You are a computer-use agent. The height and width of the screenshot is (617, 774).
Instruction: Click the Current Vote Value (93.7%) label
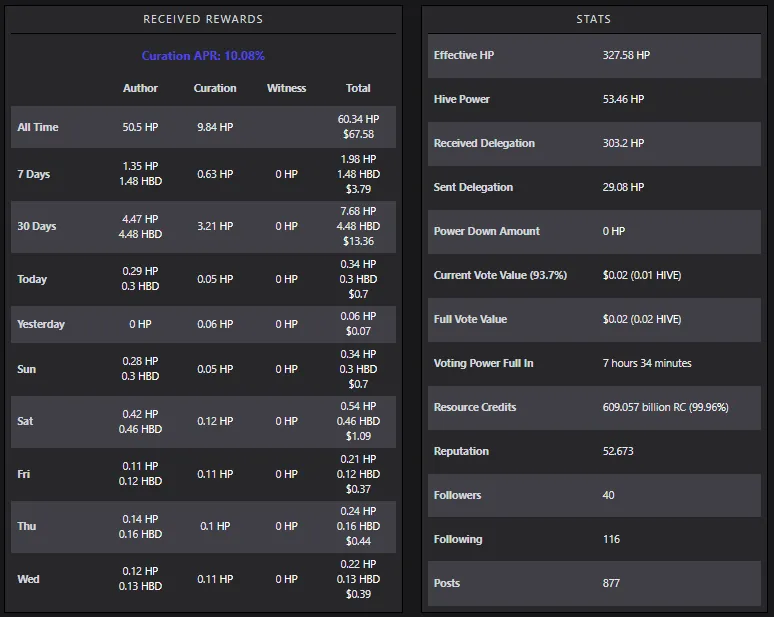(x=500, y=275)
